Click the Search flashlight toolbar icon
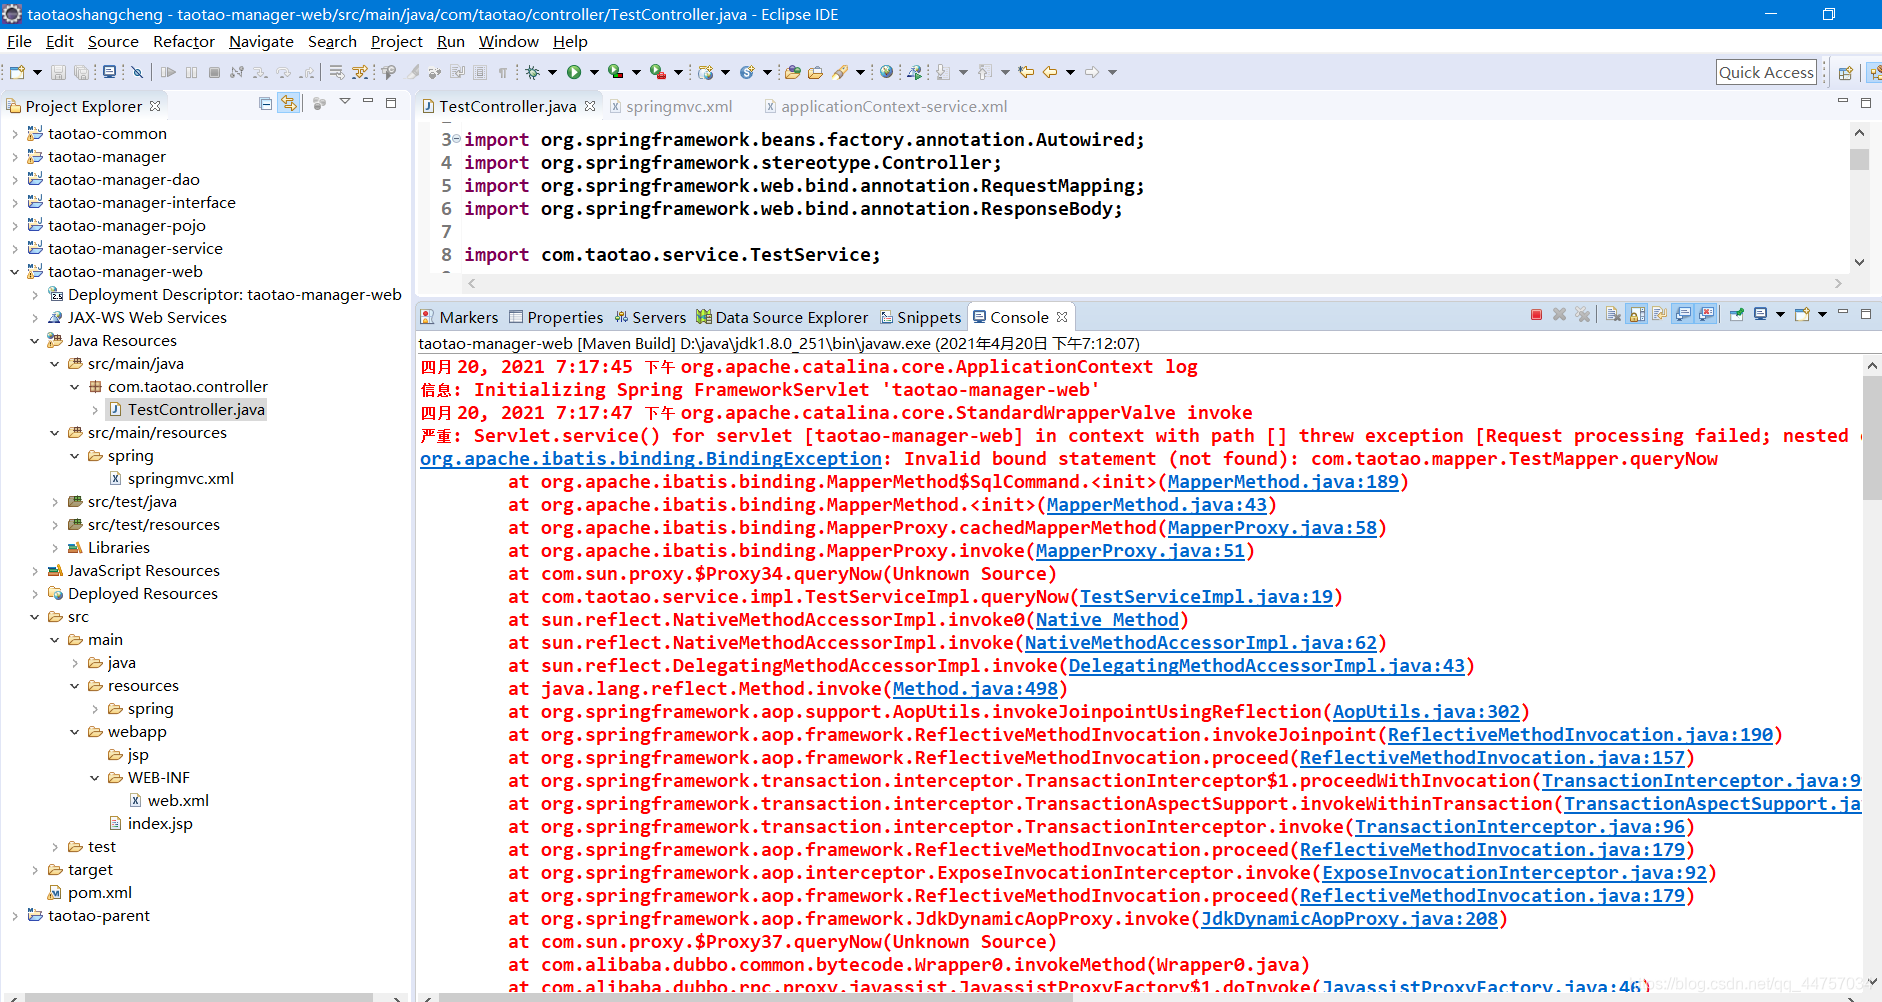1882x1002 pixels. pyautogui.click(x=840, y=72)
